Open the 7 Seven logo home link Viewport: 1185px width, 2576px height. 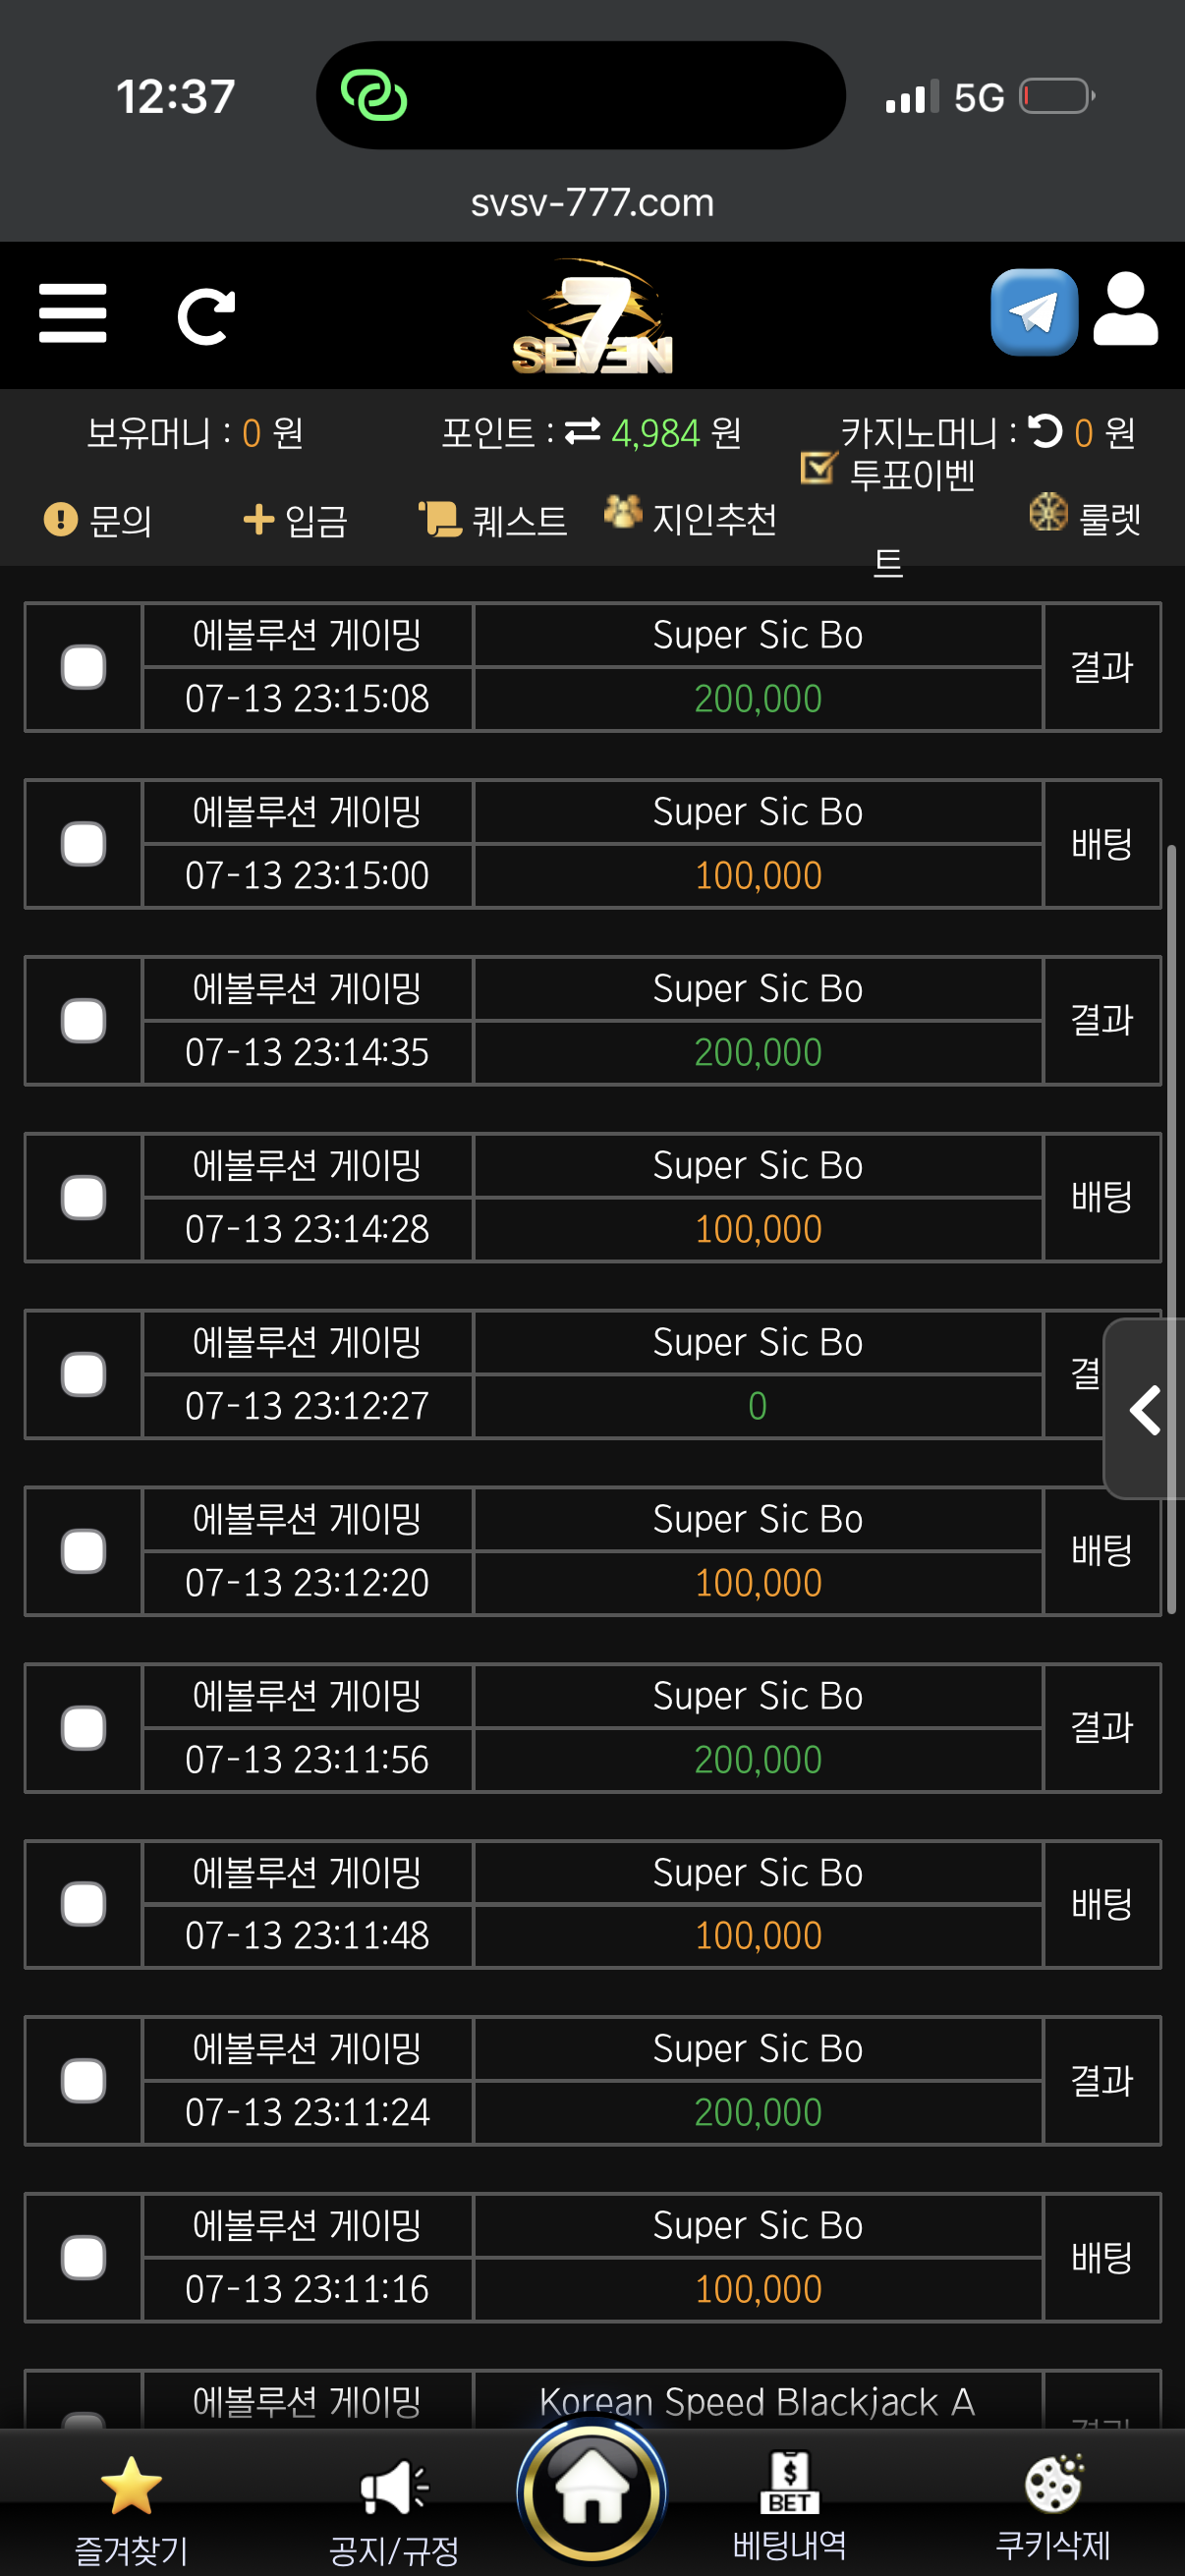[x=592, y=317]
